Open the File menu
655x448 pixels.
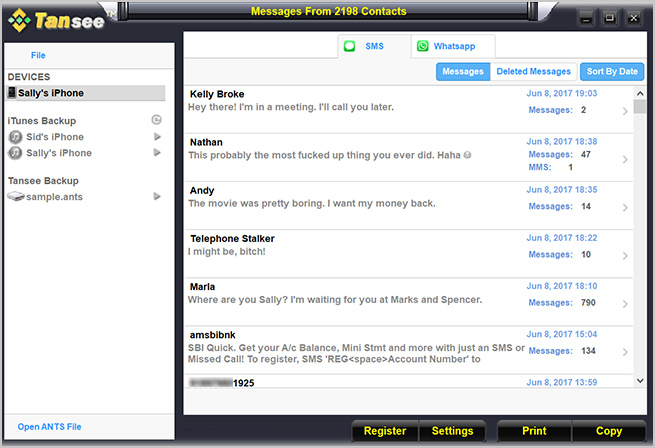[x=38, y=55]
